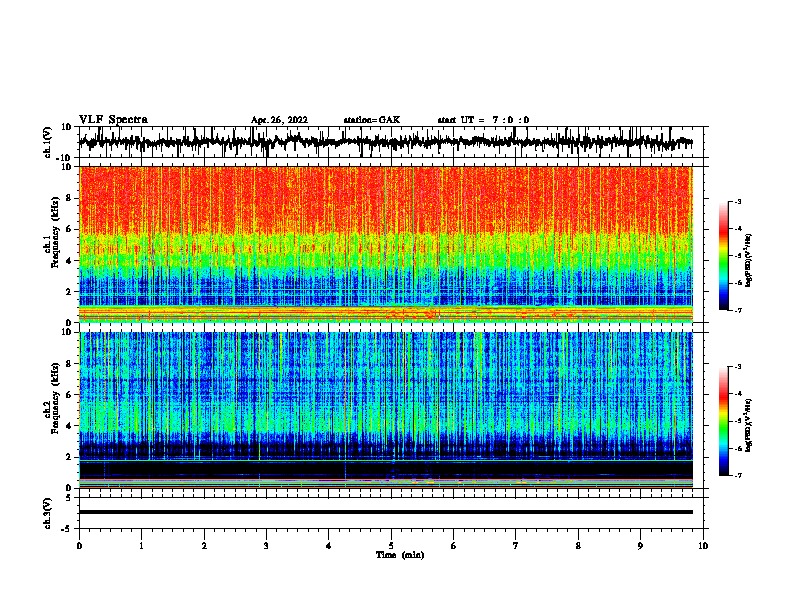Click the "8" kHz tick on ch.2 spectrogram

(69, 364)
